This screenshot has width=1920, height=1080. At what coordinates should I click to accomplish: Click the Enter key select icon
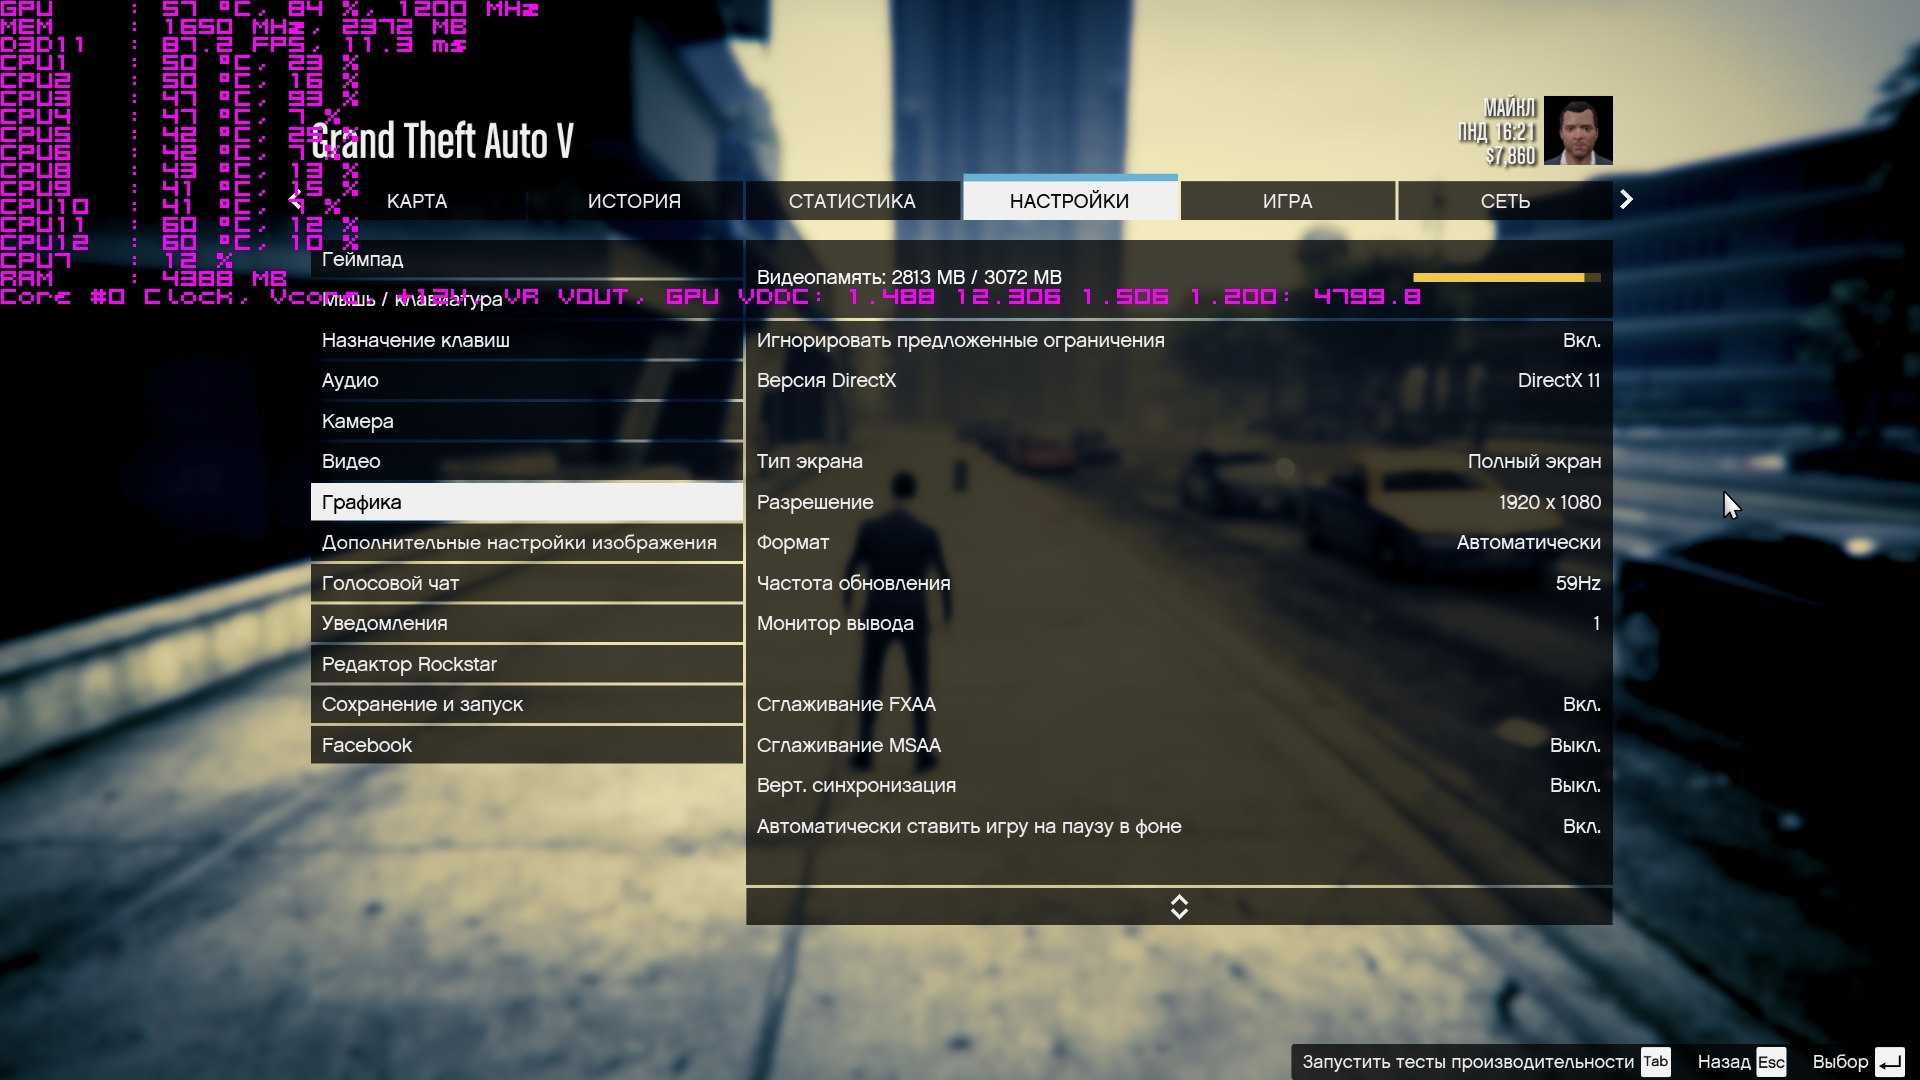pos(1889,1062)
